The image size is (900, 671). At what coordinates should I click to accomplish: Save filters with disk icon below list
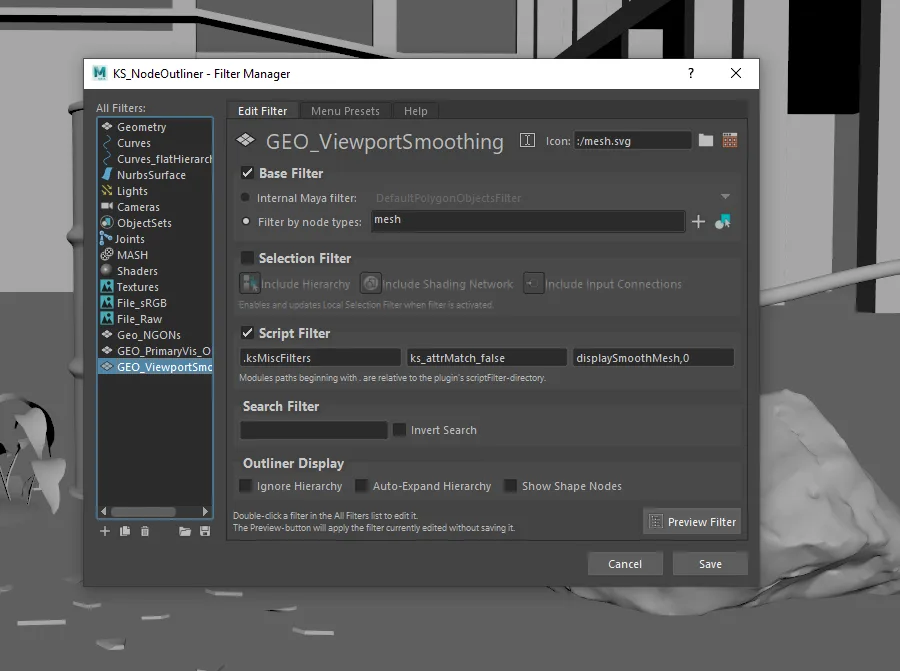[x=205, y=532]
